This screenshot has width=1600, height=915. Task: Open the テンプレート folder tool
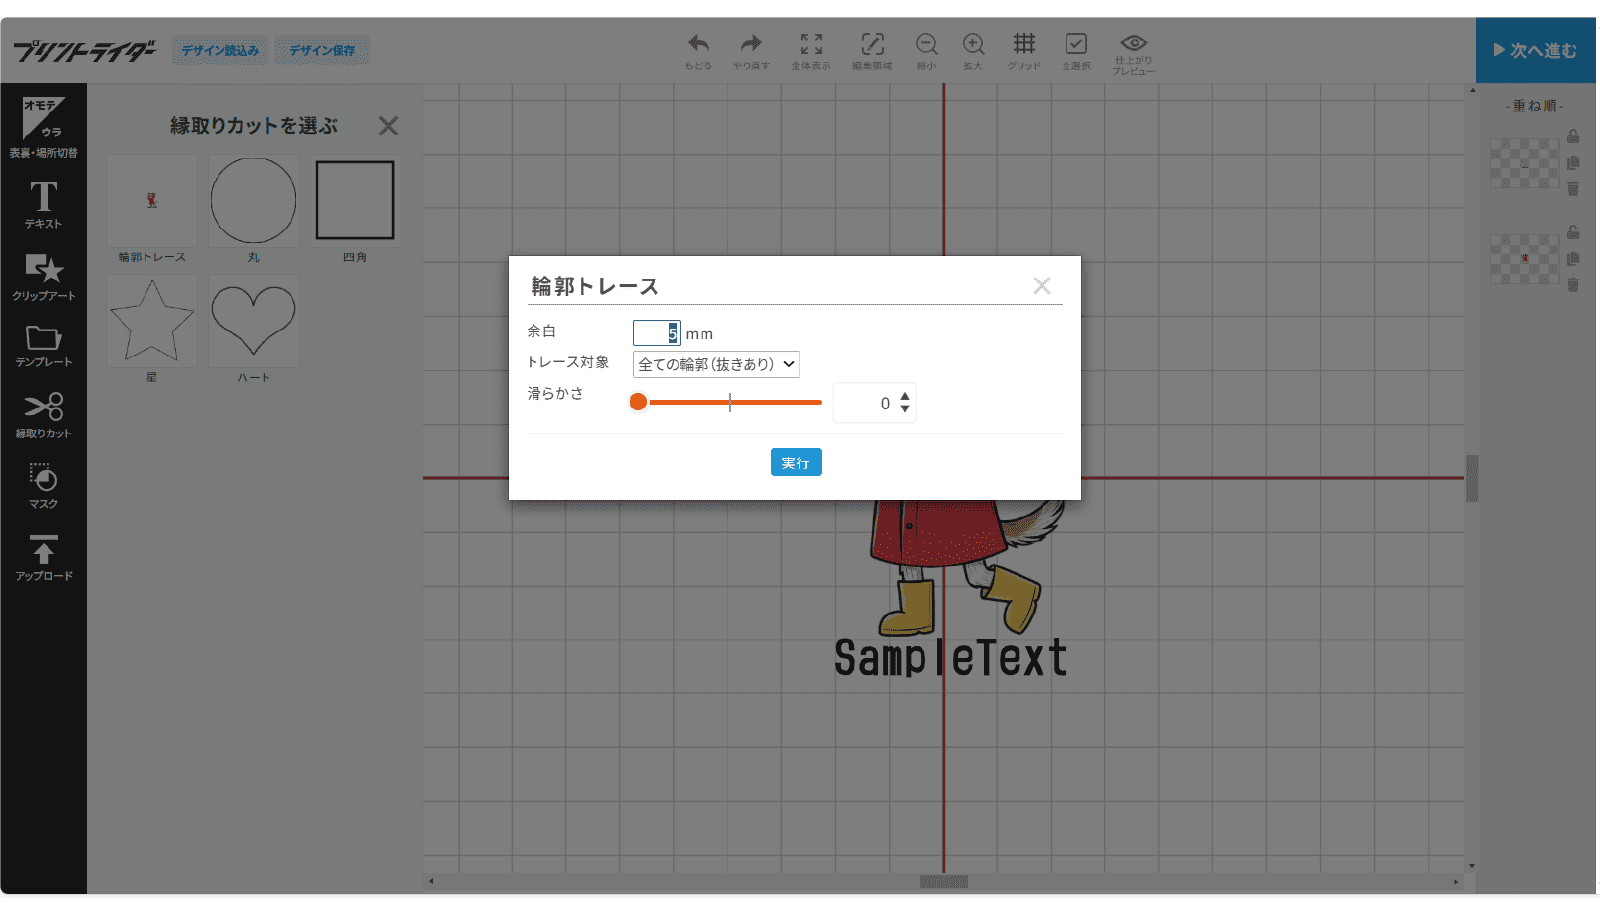pyautogui.click(x=43, y=346)
